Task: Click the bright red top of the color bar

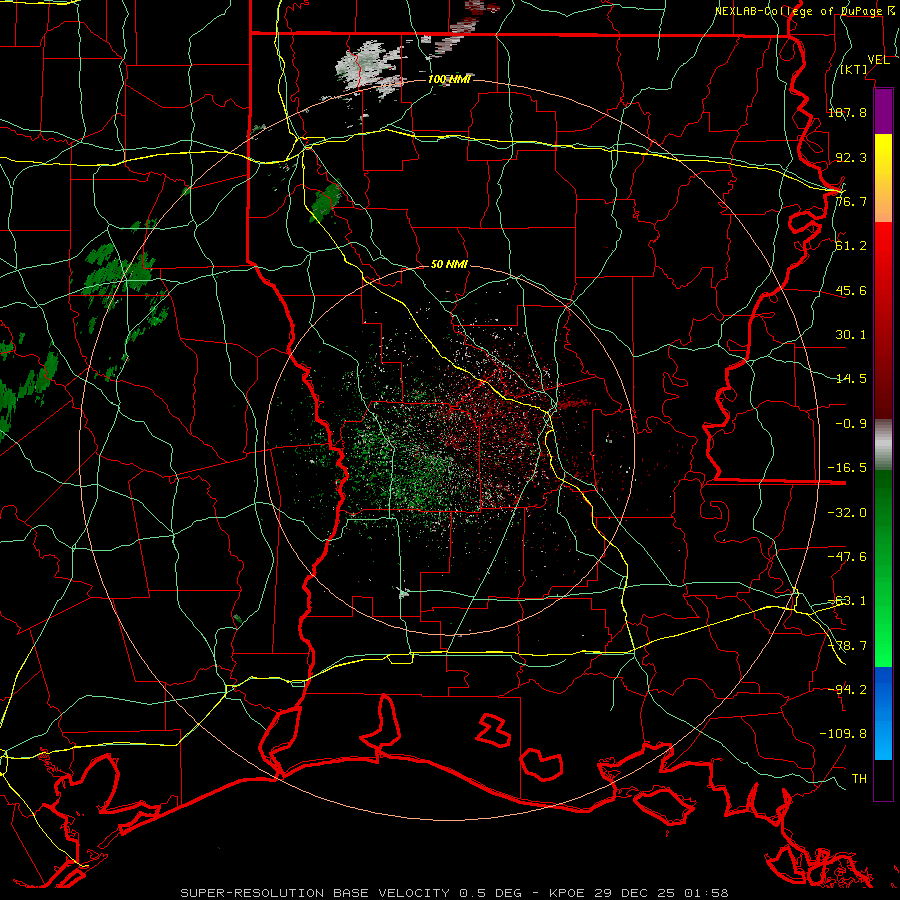Action: click(883, 241)
